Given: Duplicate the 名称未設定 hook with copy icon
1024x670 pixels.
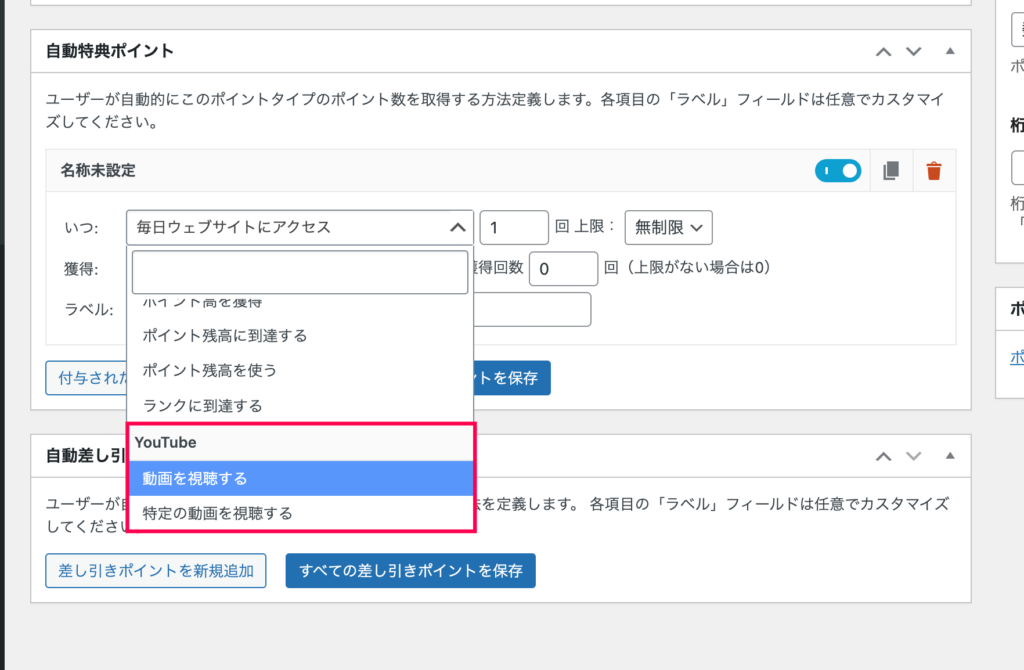Looking at the screenshot, I should [891, 171].
